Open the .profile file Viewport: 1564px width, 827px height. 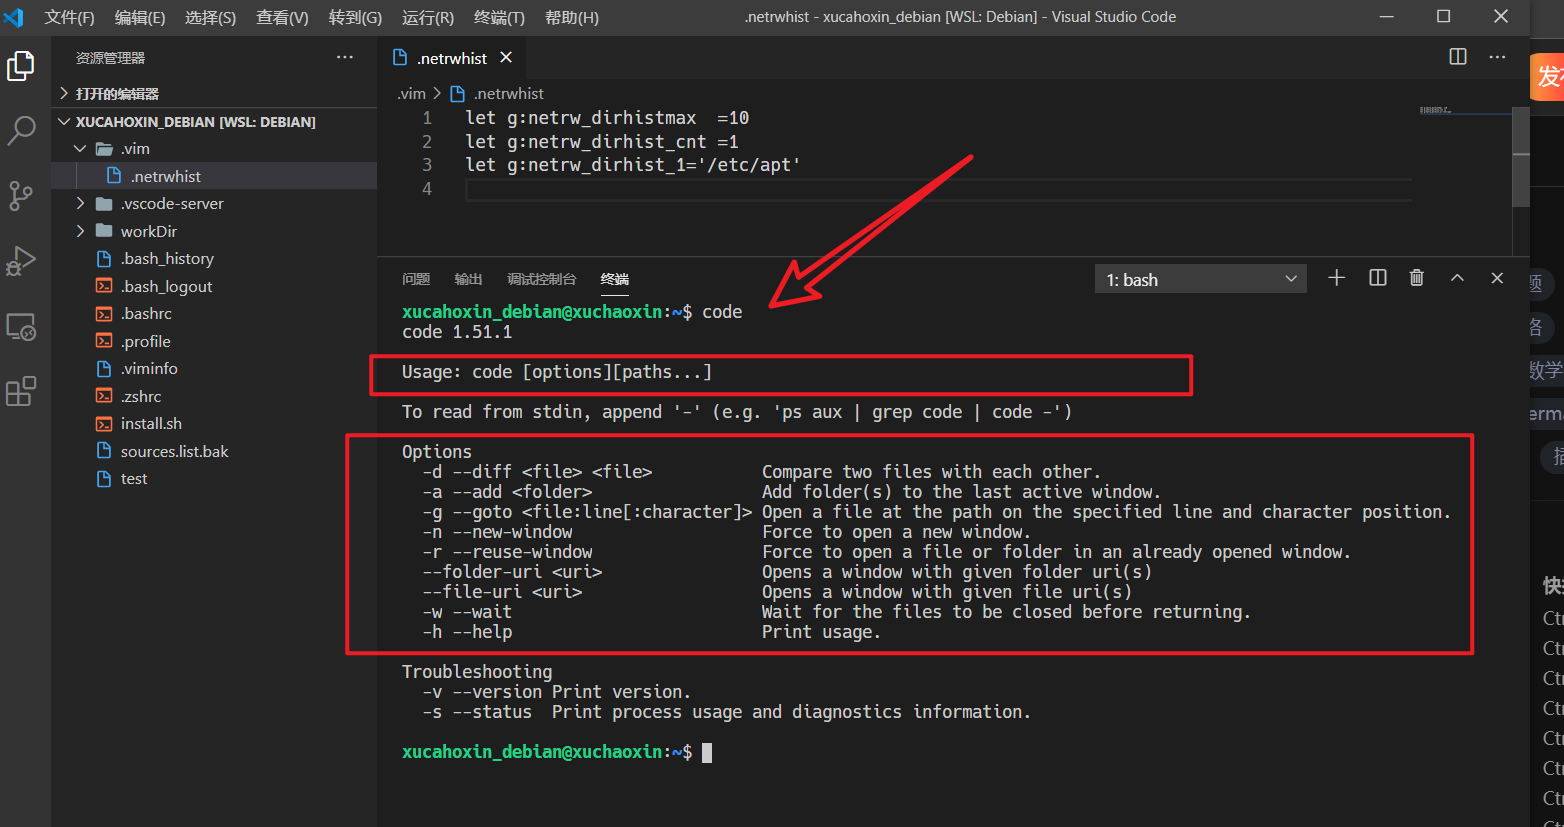pyautogui.click(x=215, y=342)
